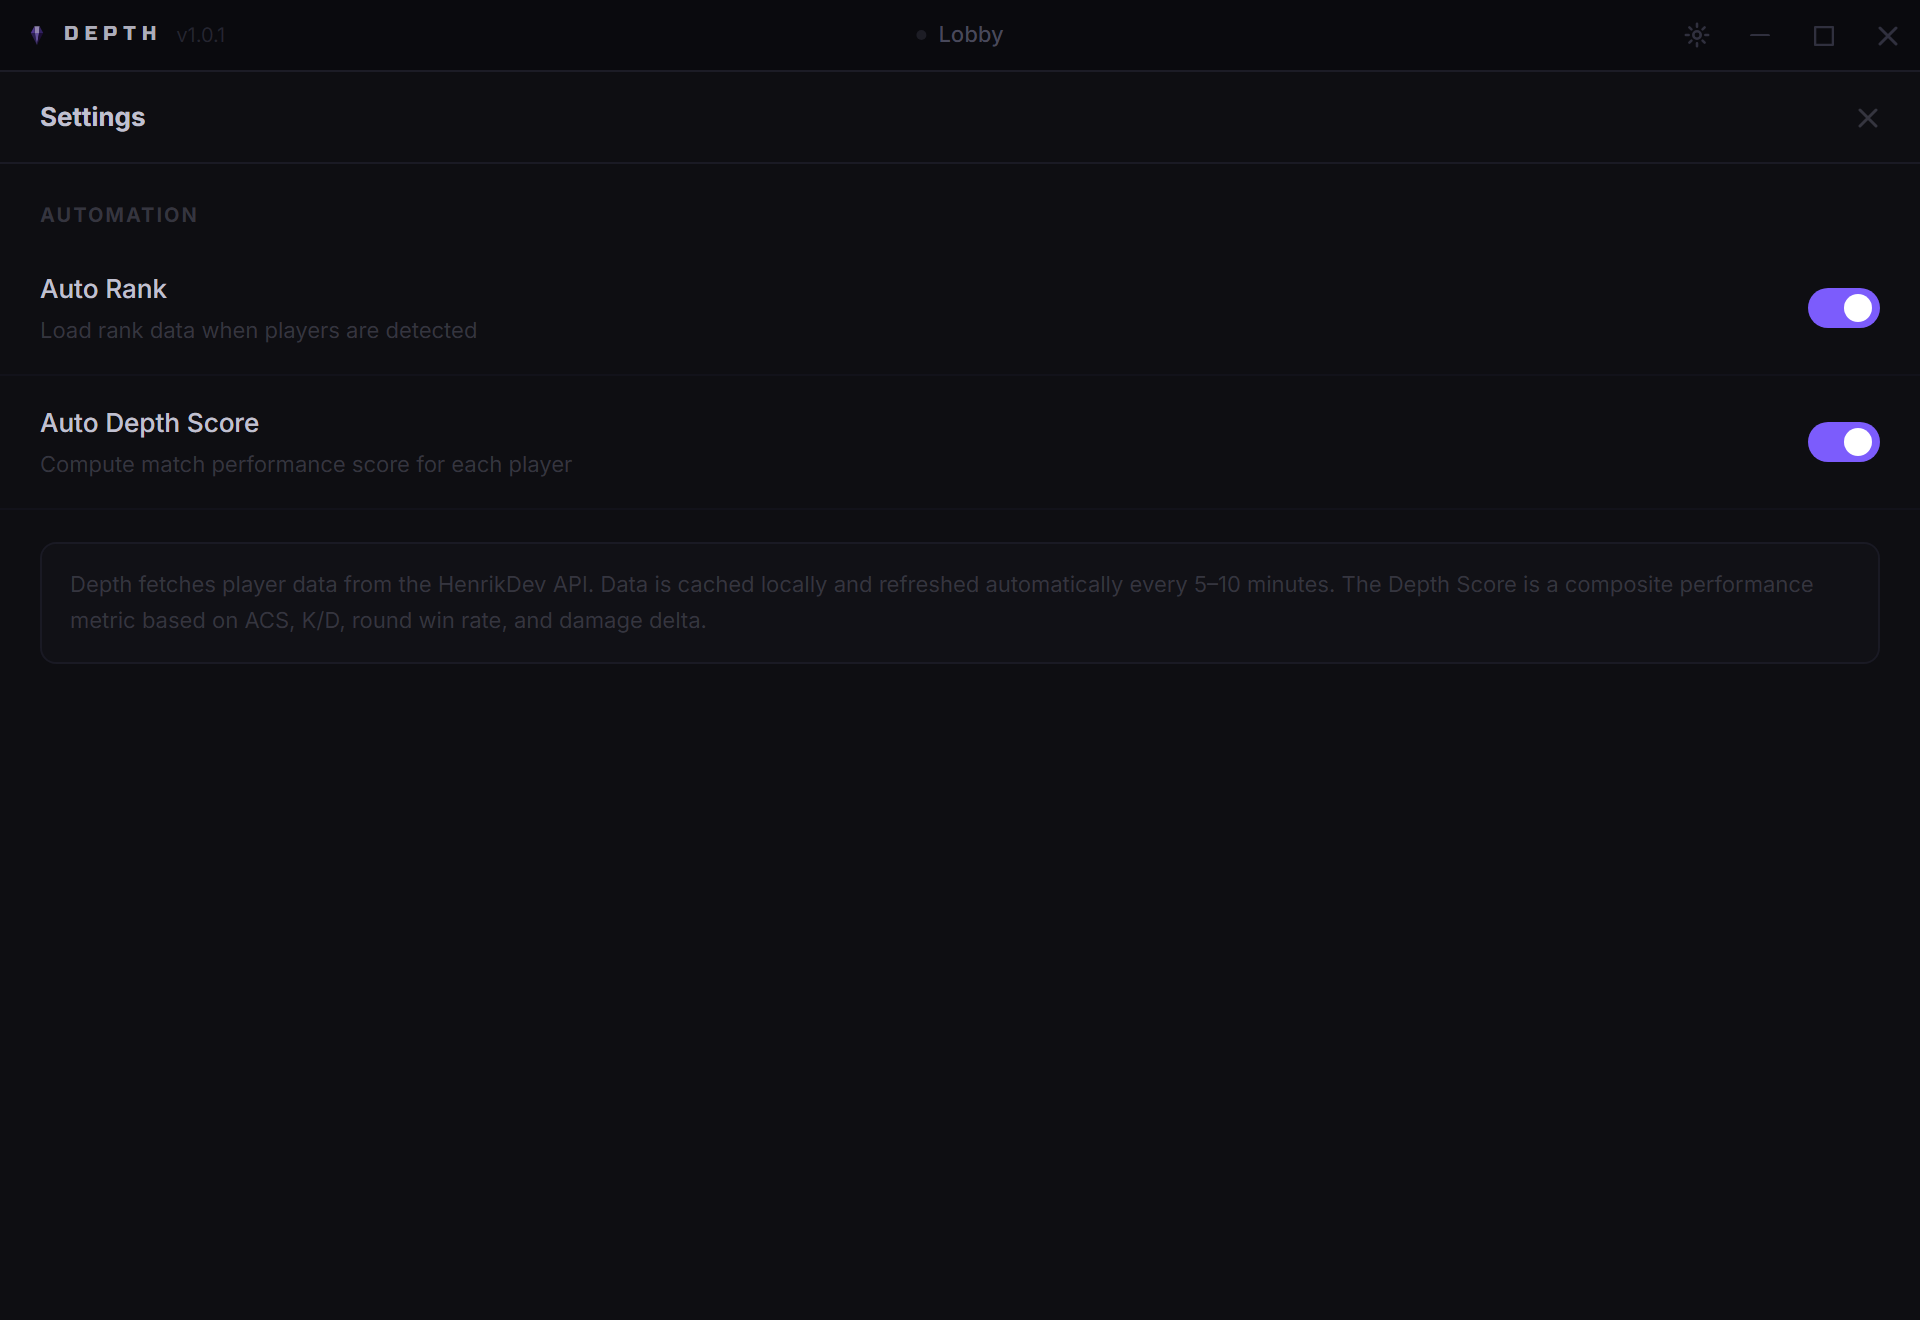Disable the Auto Rank toggle
Screen dimensions: 1920x1320
pyautogui.click(x=1843, y=308)
